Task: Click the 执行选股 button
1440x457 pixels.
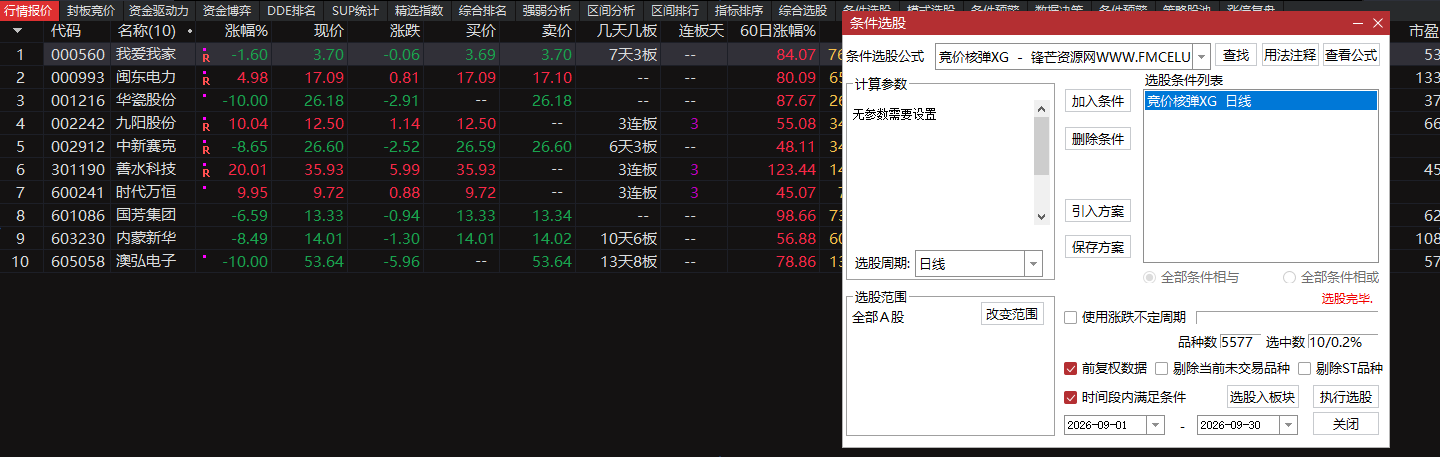Action: (1346, 397)
